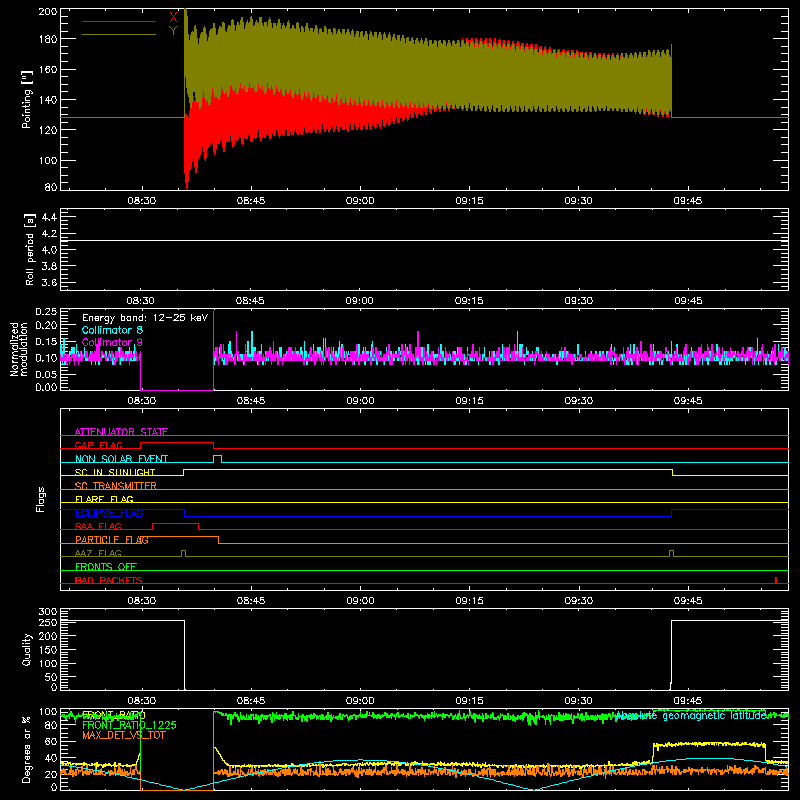Screen dimensions: 800x800
Task: Click the BAD_PACKETS flag label
Action: [x=109, y=580]
